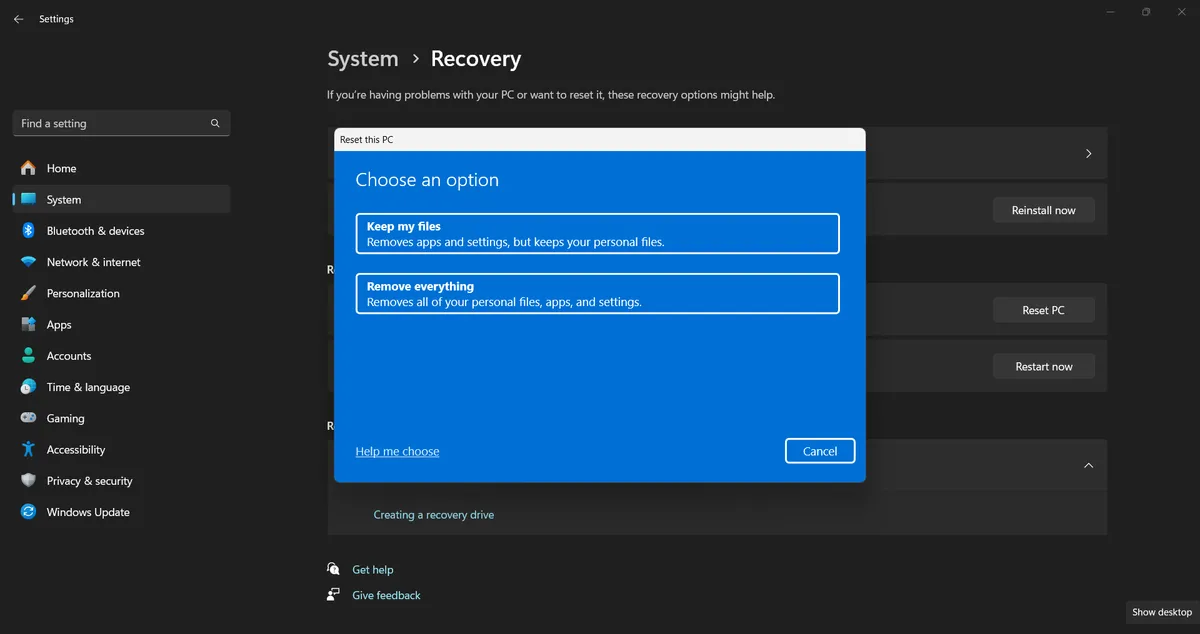Open the Personalization settings page
Viewport: 1200px width, 634px height.
pyautogui.click(x=121, y=293)
